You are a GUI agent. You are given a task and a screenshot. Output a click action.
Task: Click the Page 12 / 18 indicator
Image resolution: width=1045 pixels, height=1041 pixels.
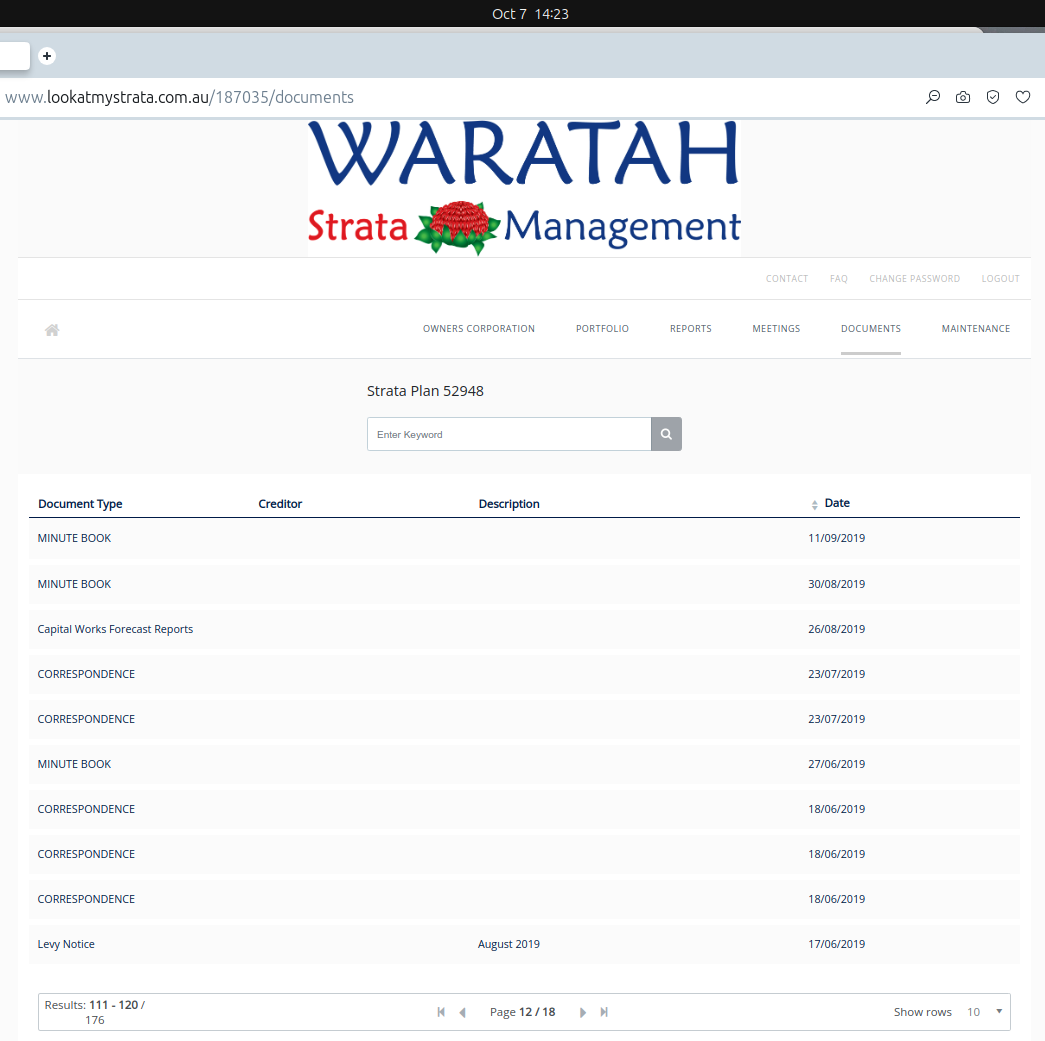tap(522, 1012)
